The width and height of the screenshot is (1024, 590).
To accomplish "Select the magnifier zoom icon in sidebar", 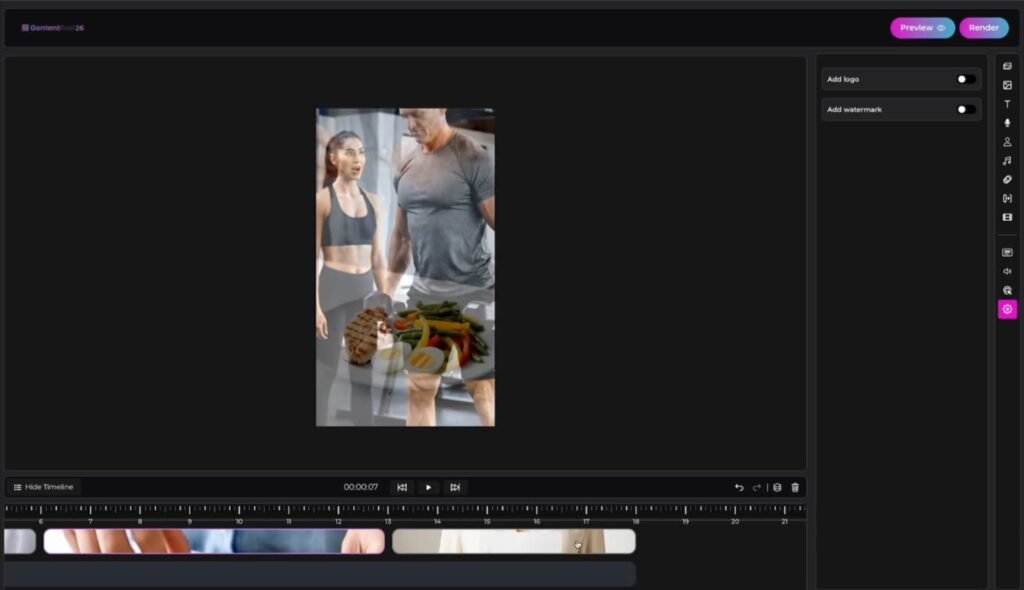I will [1007, 290].
